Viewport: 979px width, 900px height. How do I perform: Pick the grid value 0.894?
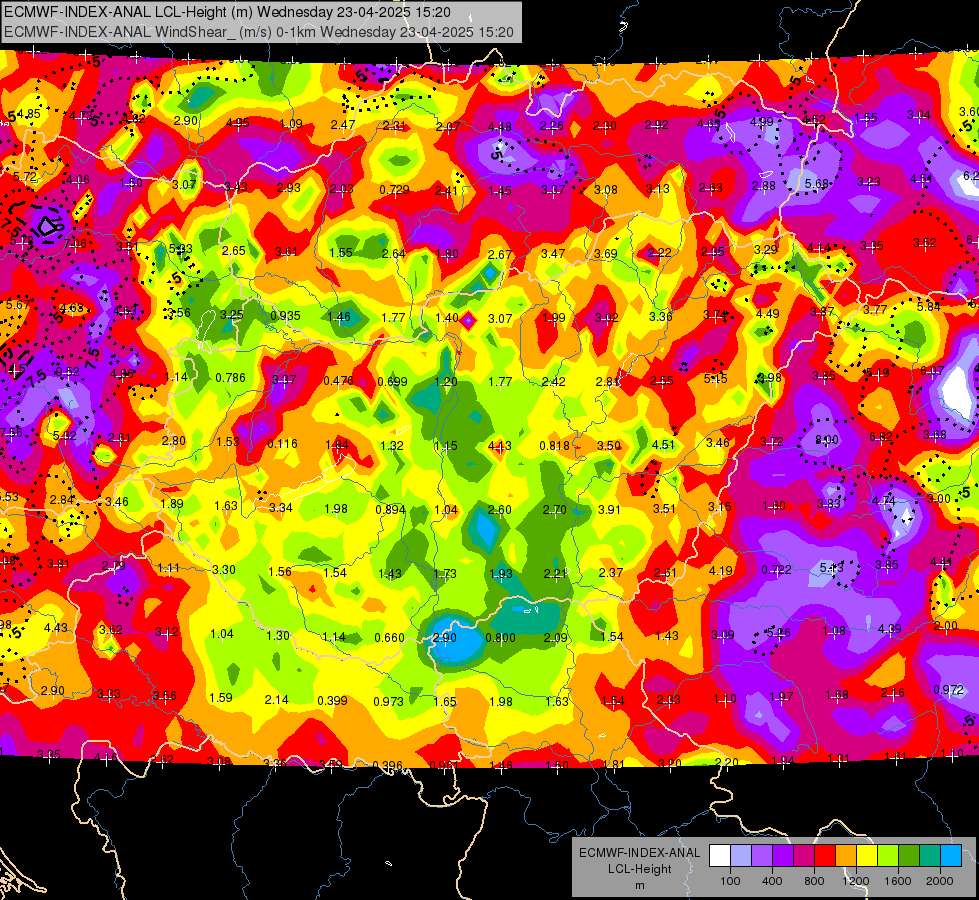click(390, 509)
